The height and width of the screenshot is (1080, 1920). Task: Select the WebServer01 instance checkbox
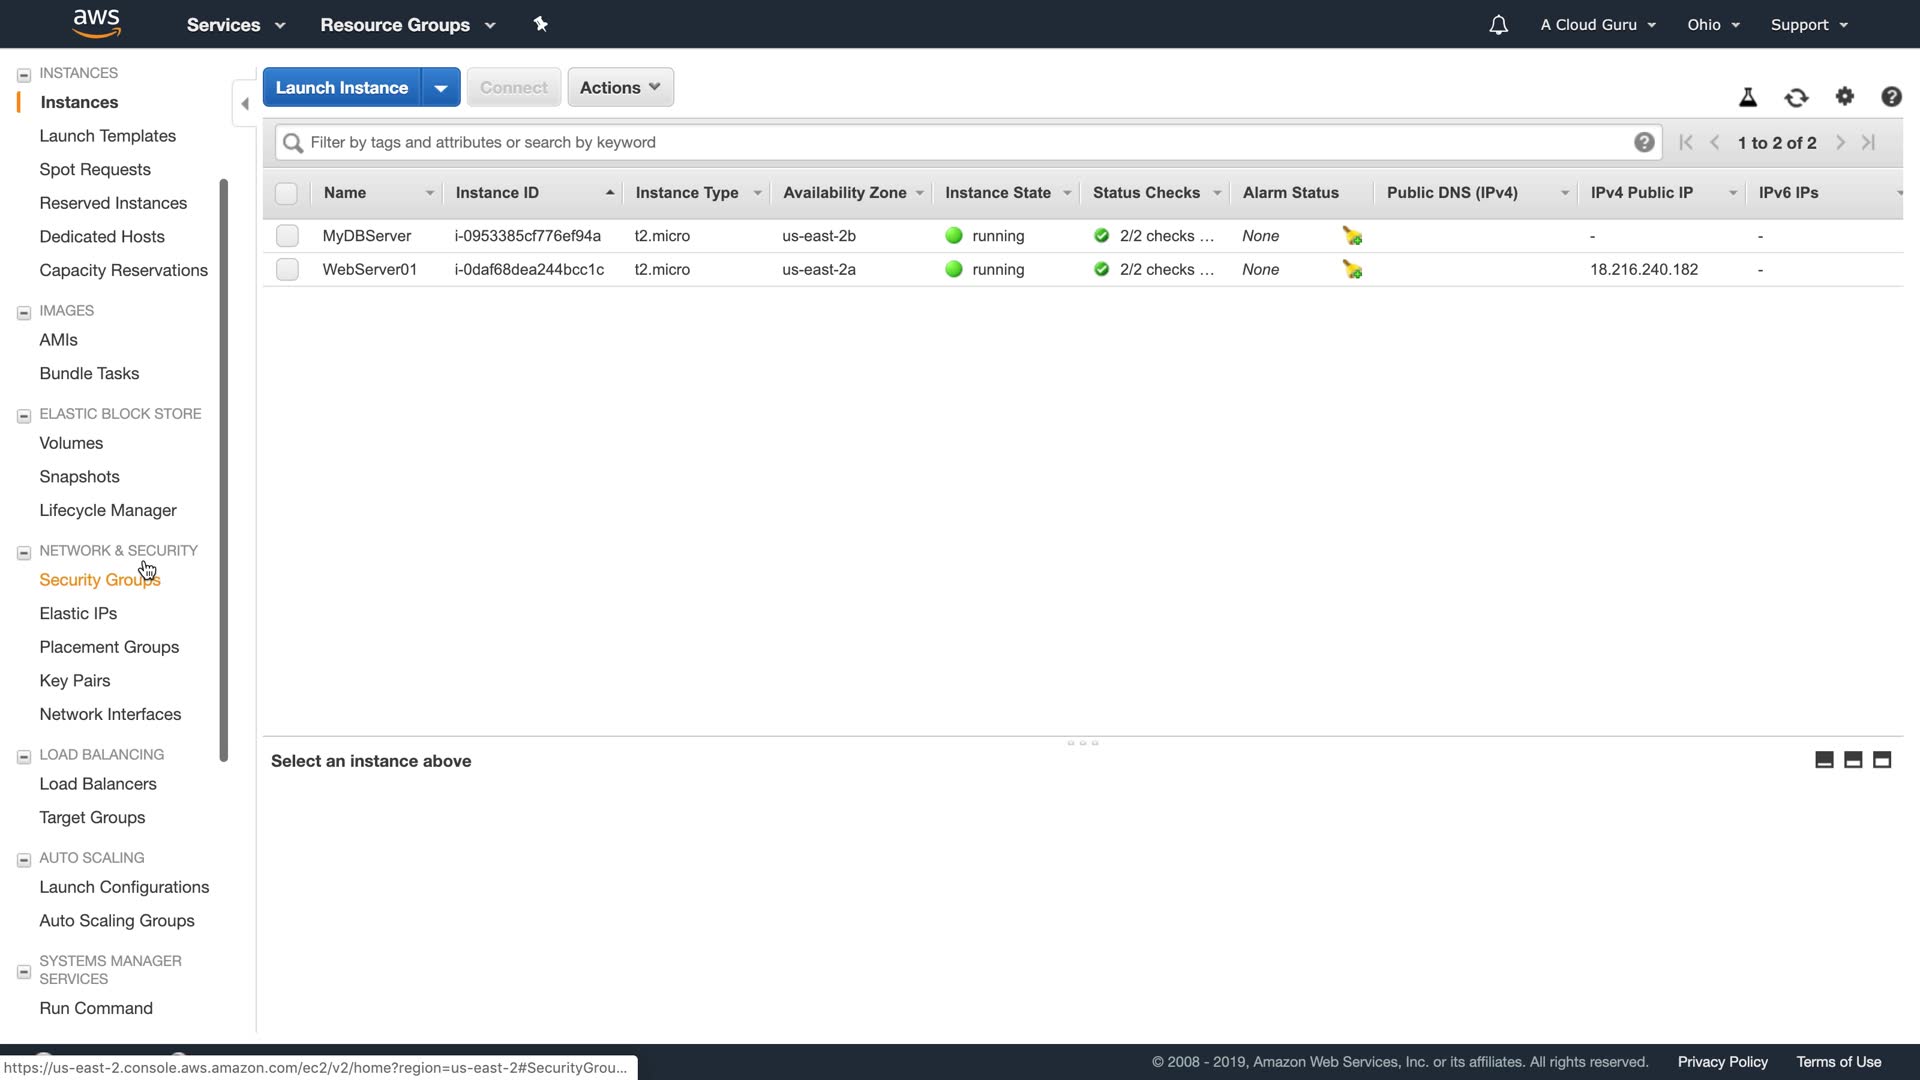click(x=287, y=270)
